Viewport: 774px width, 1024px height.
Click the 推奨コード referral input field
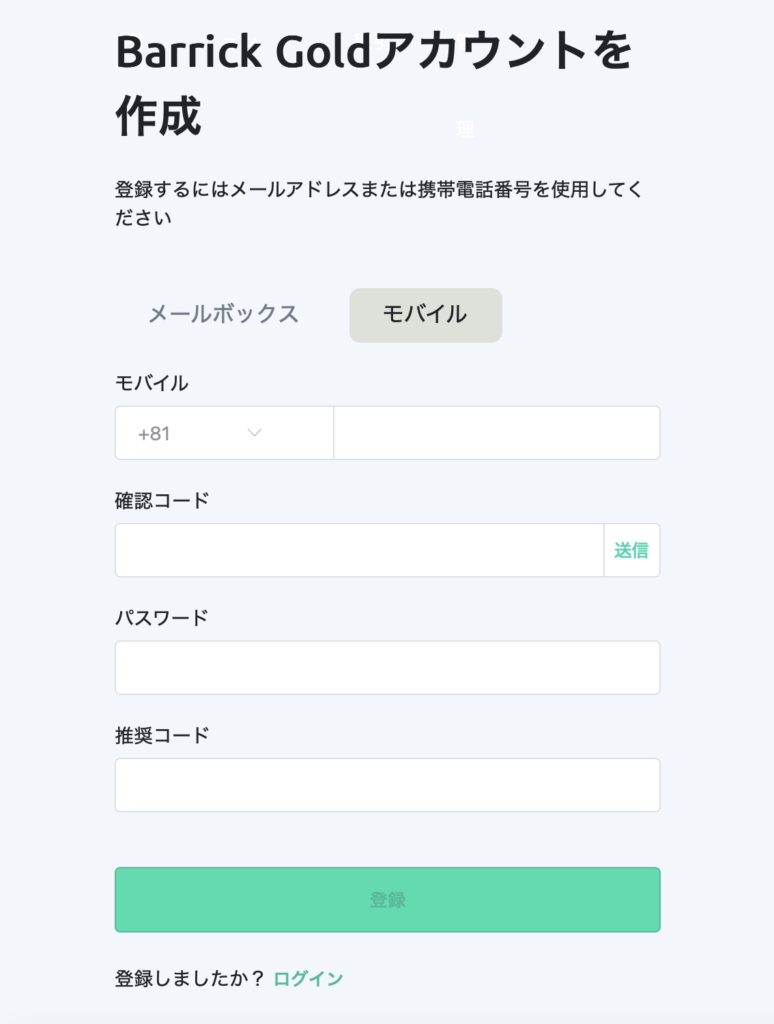(x=387, y=785)
